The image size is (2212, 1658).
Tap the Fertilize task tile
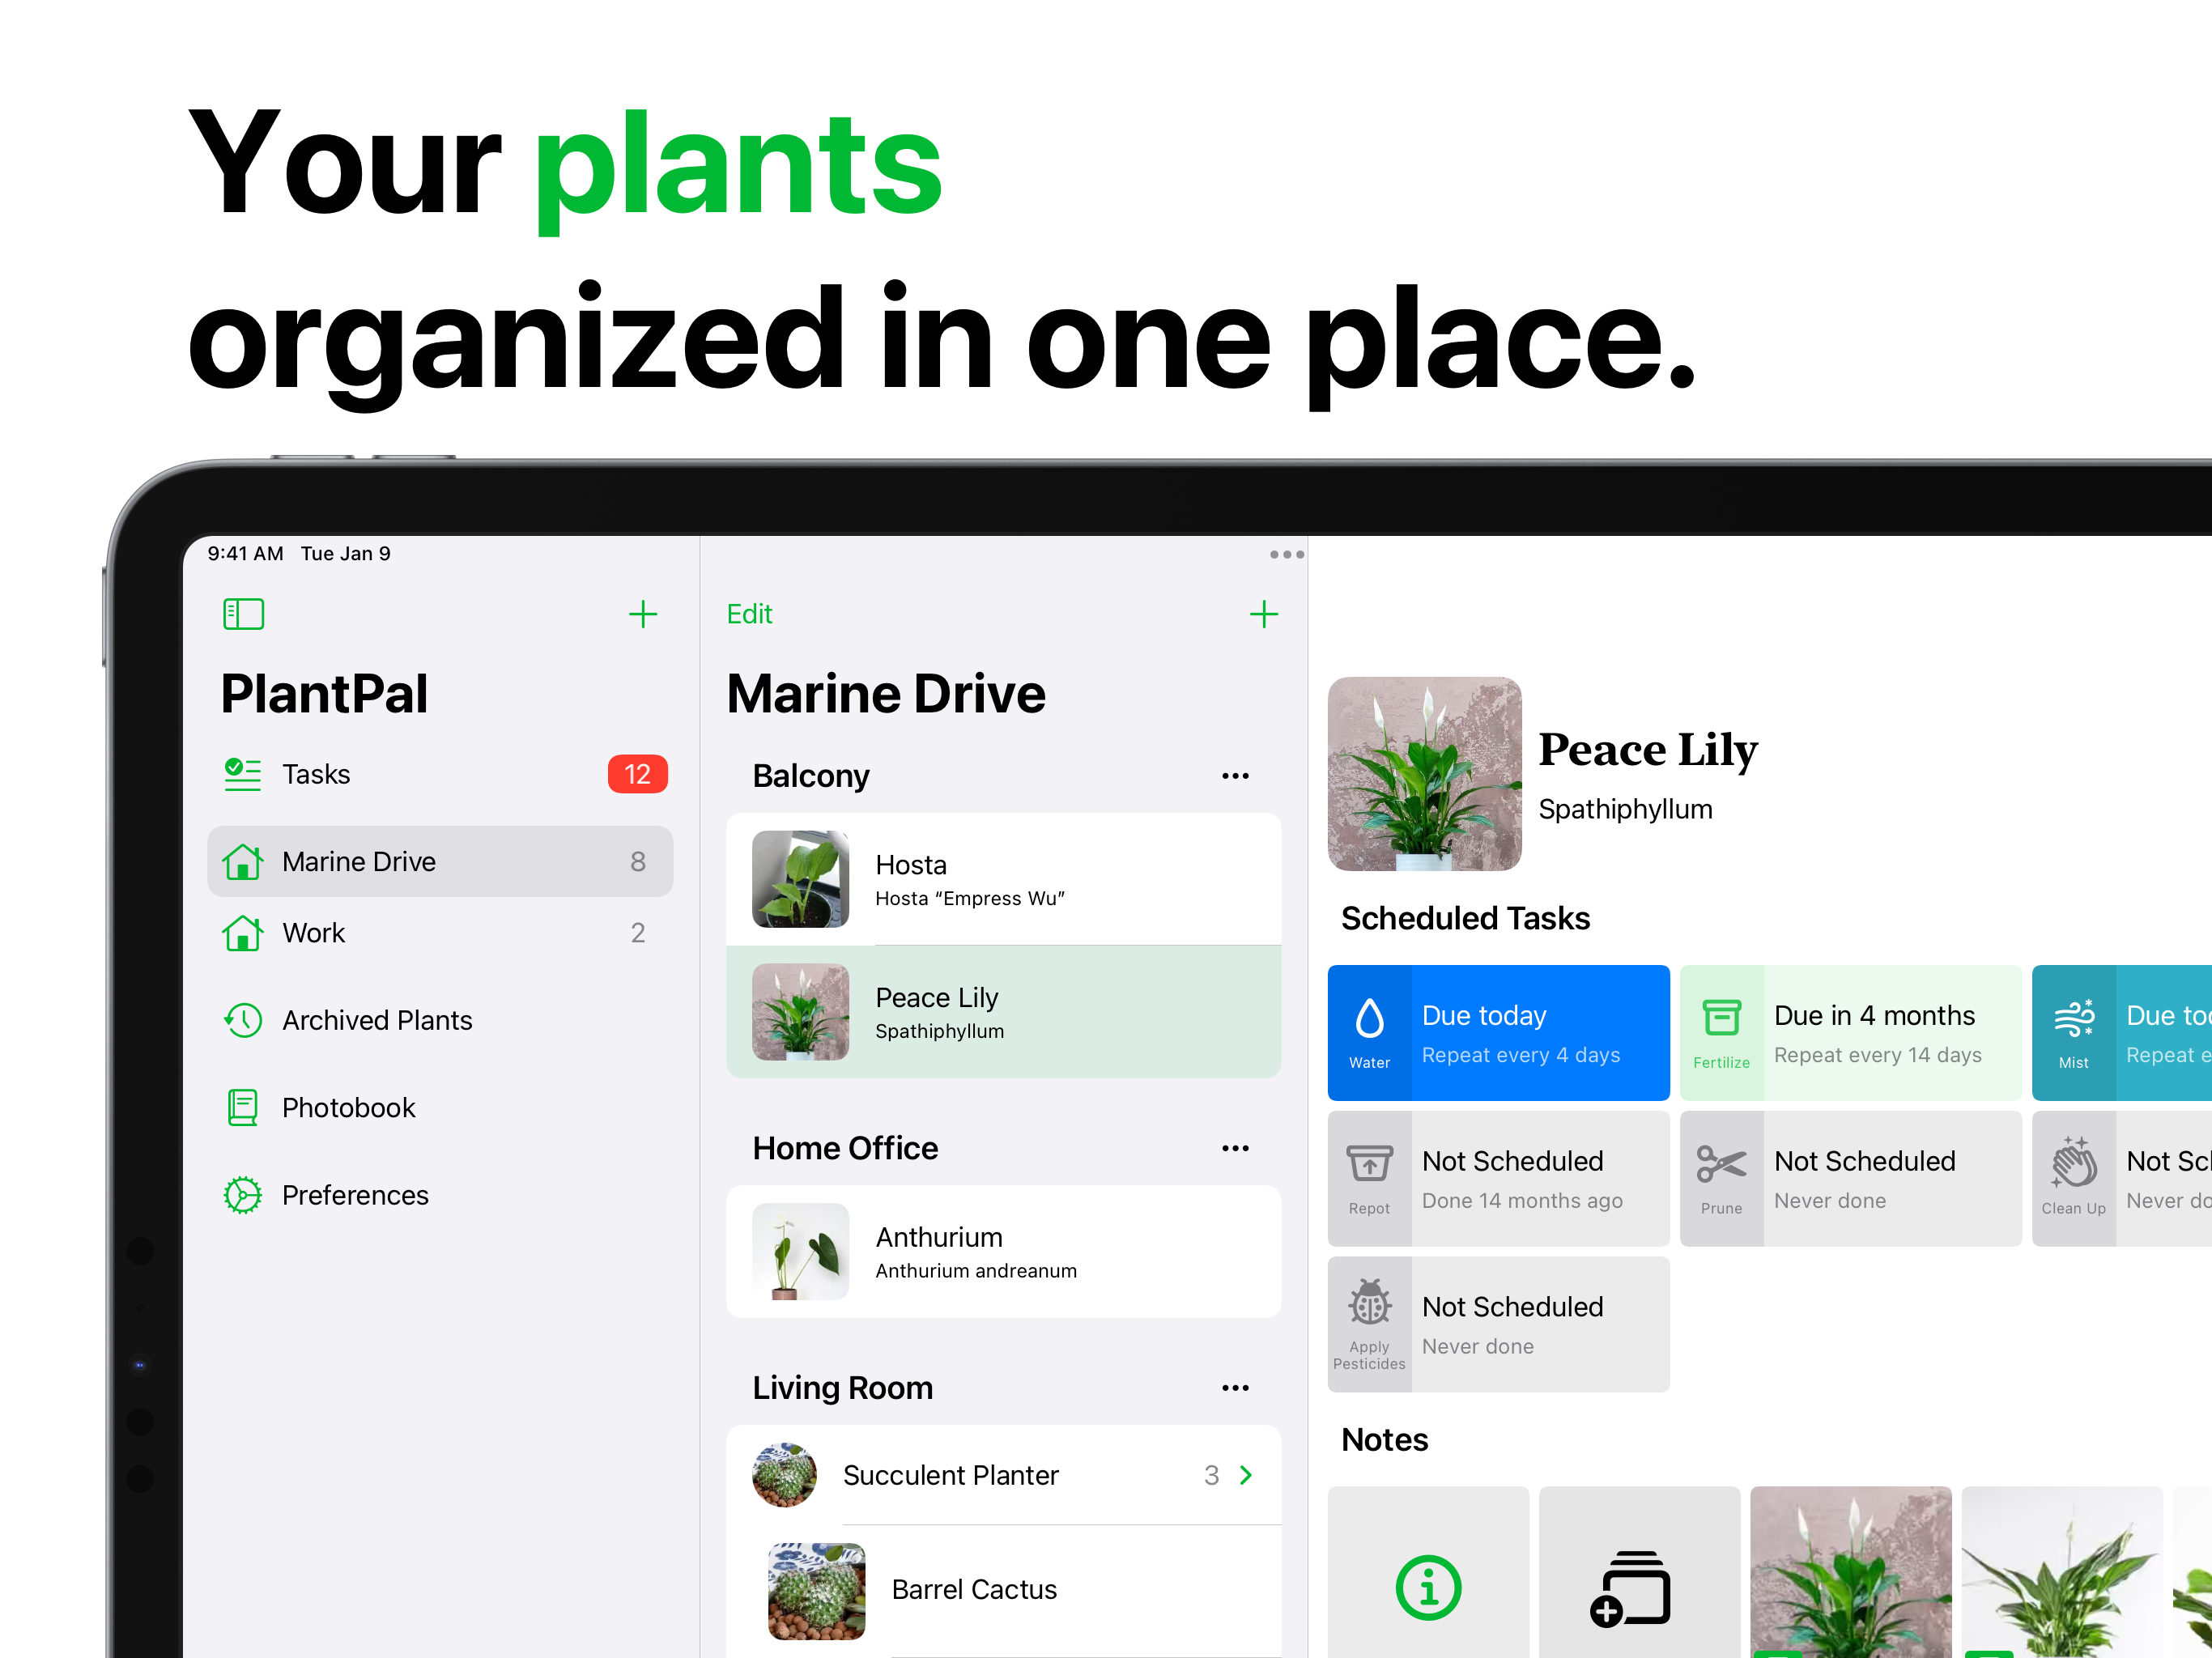coord(1849,1032)
